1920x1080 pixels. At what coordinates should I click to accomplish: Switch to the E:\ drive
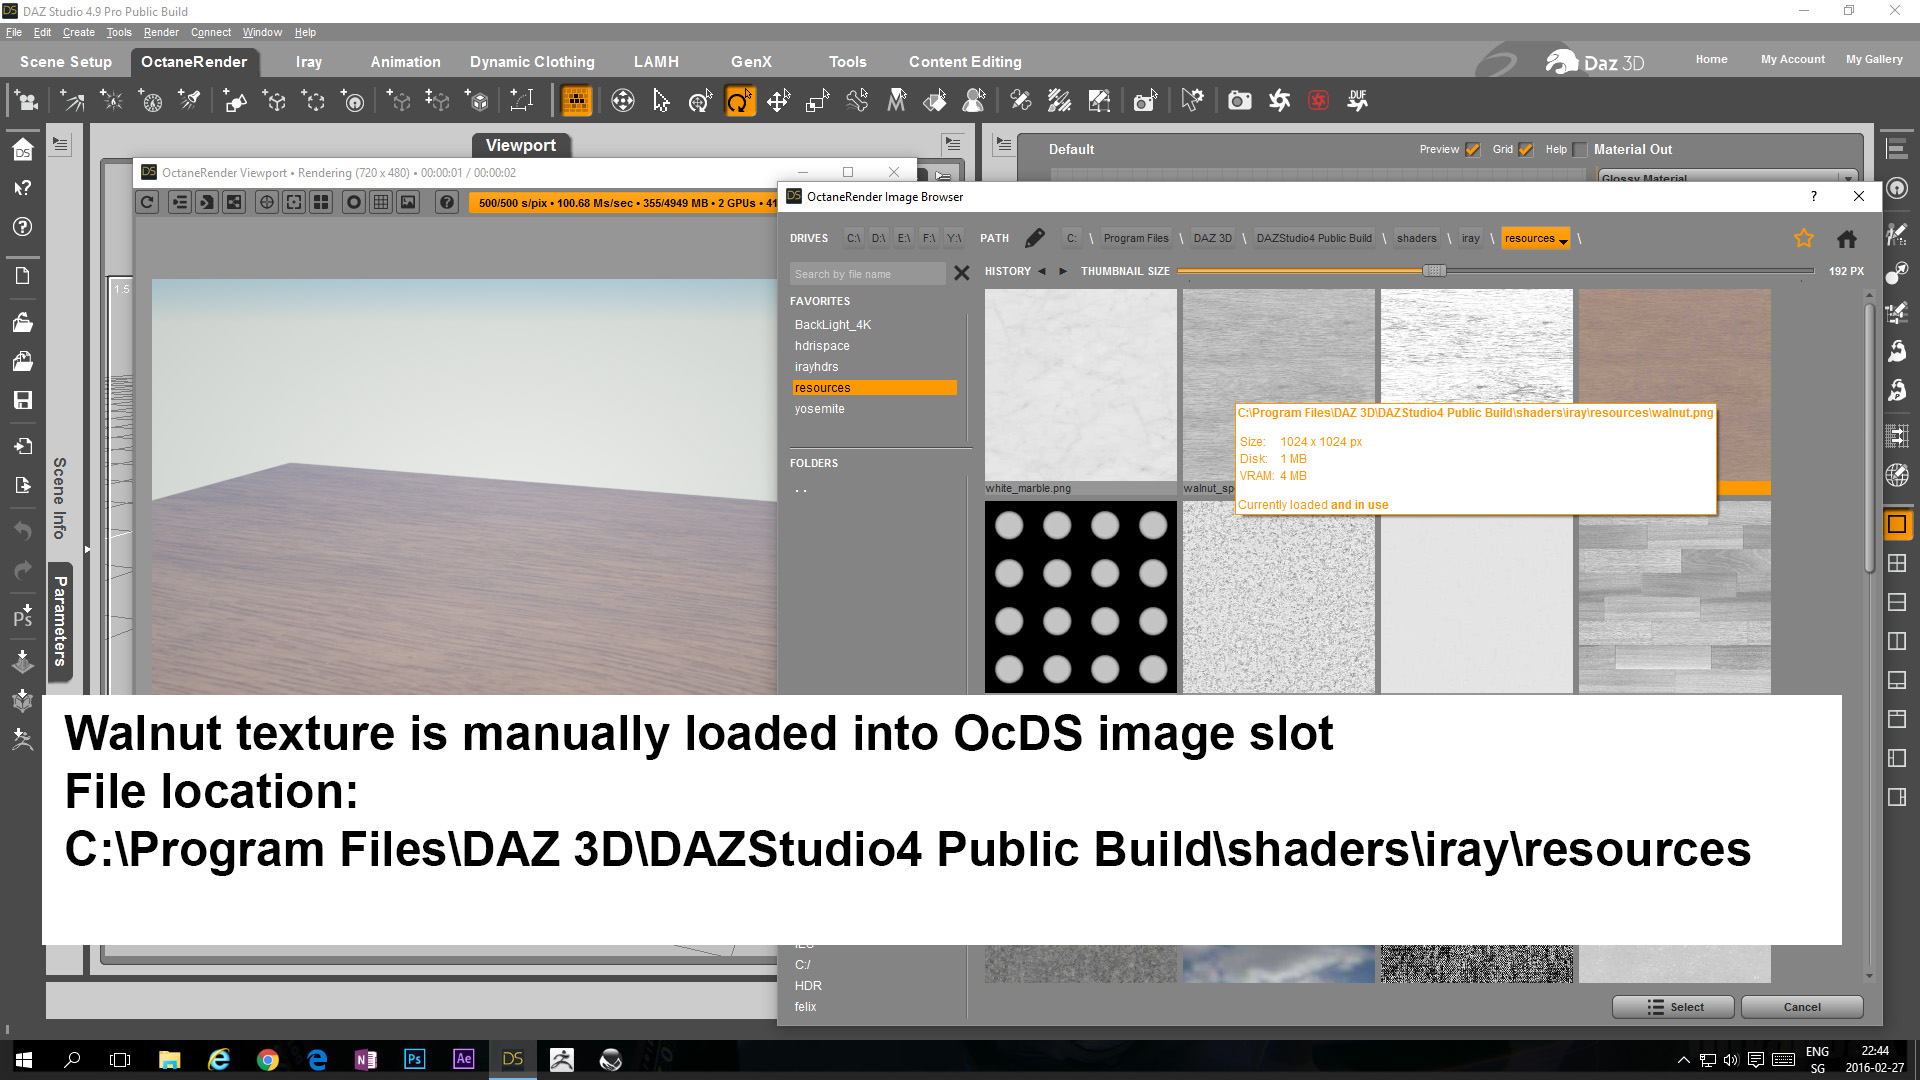pos(903,238)
